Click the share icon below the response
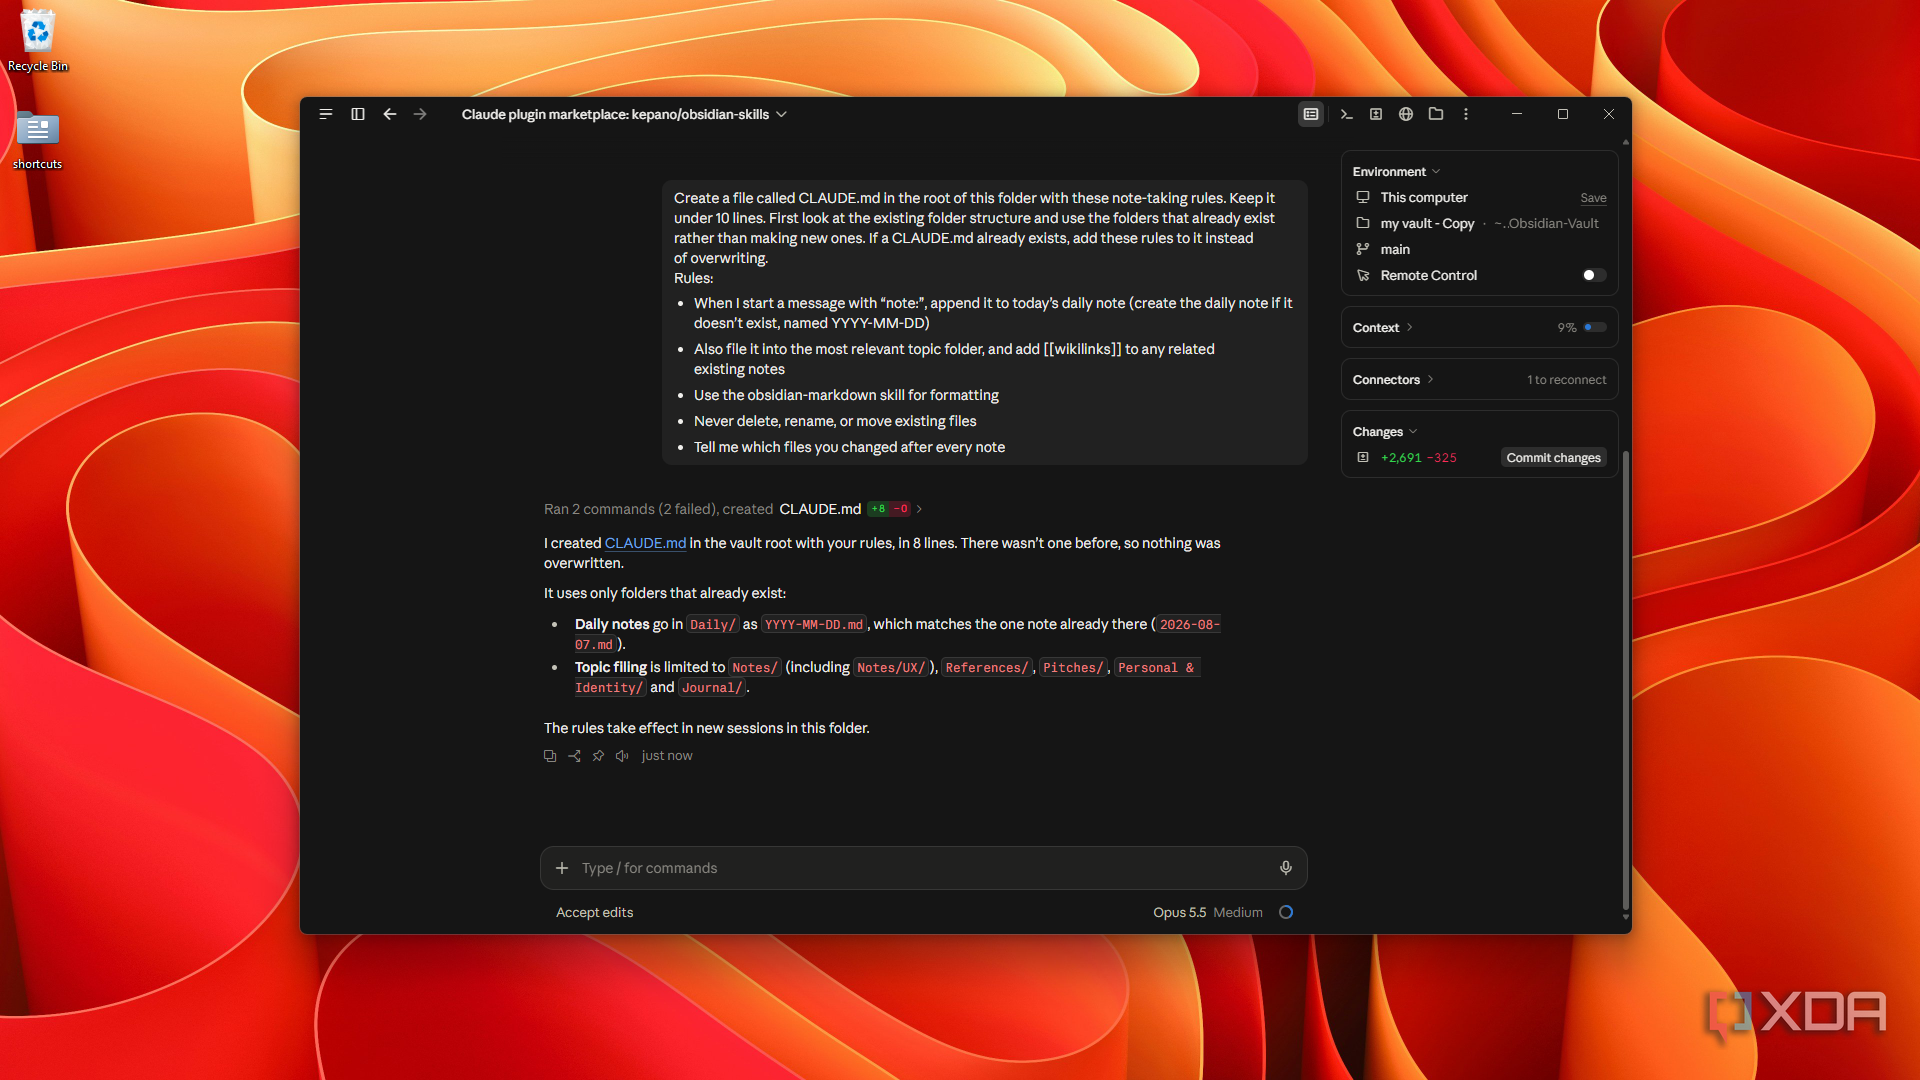1920x1080 pixels. click(574, 756)
